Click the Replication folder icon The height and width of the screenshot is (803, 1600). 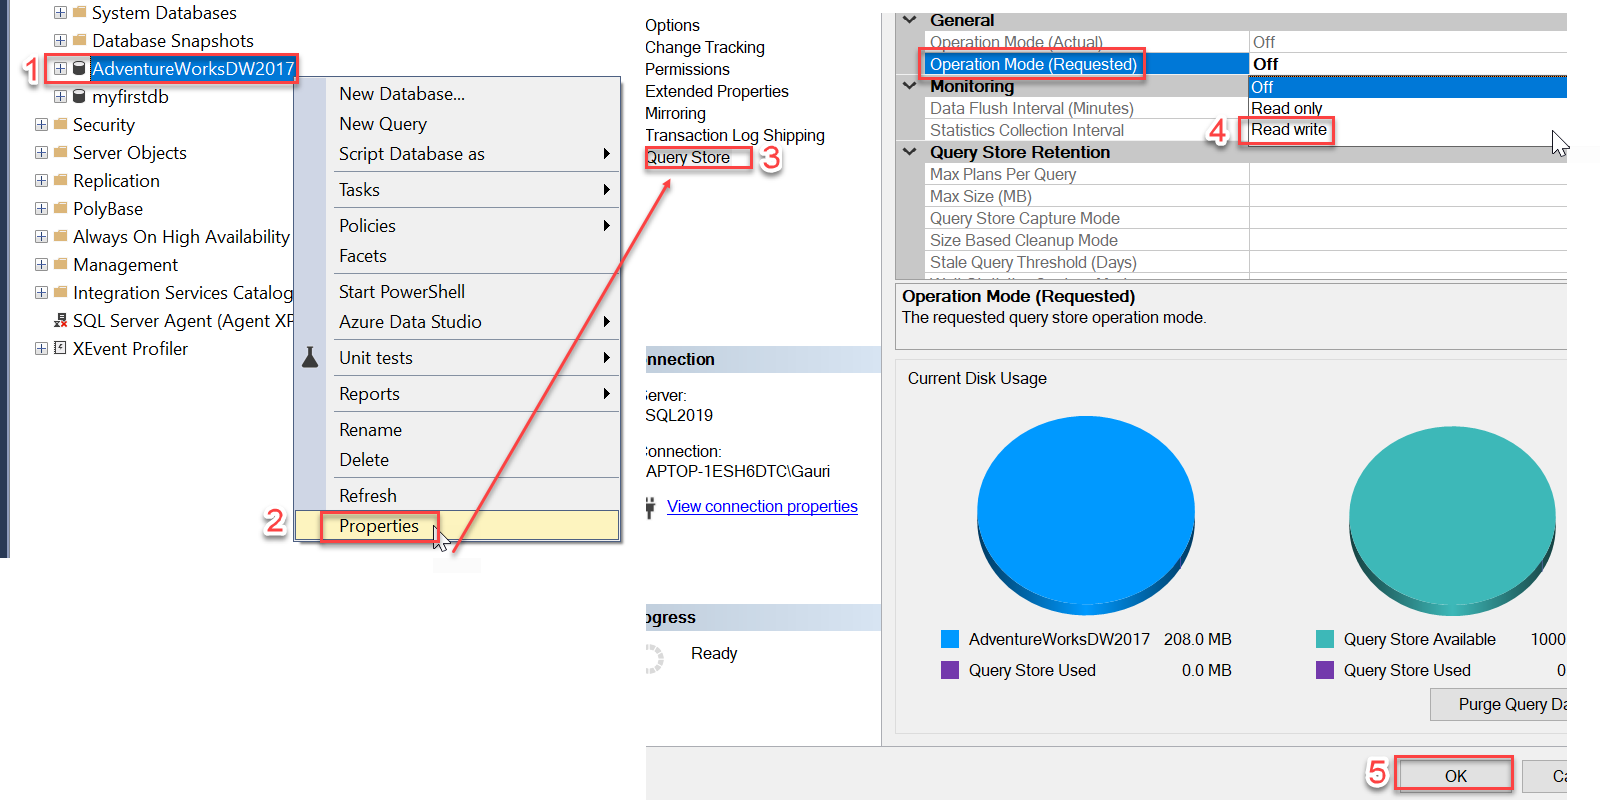coord(60,181)
